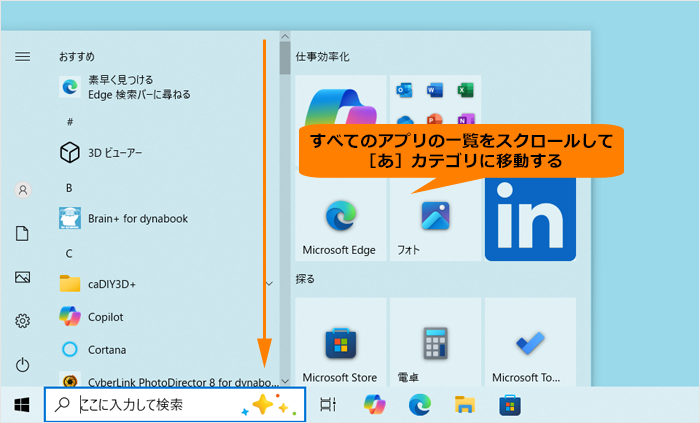Open the hamburger menu in Start
The image size is (700, 423).
coord(23,57)
